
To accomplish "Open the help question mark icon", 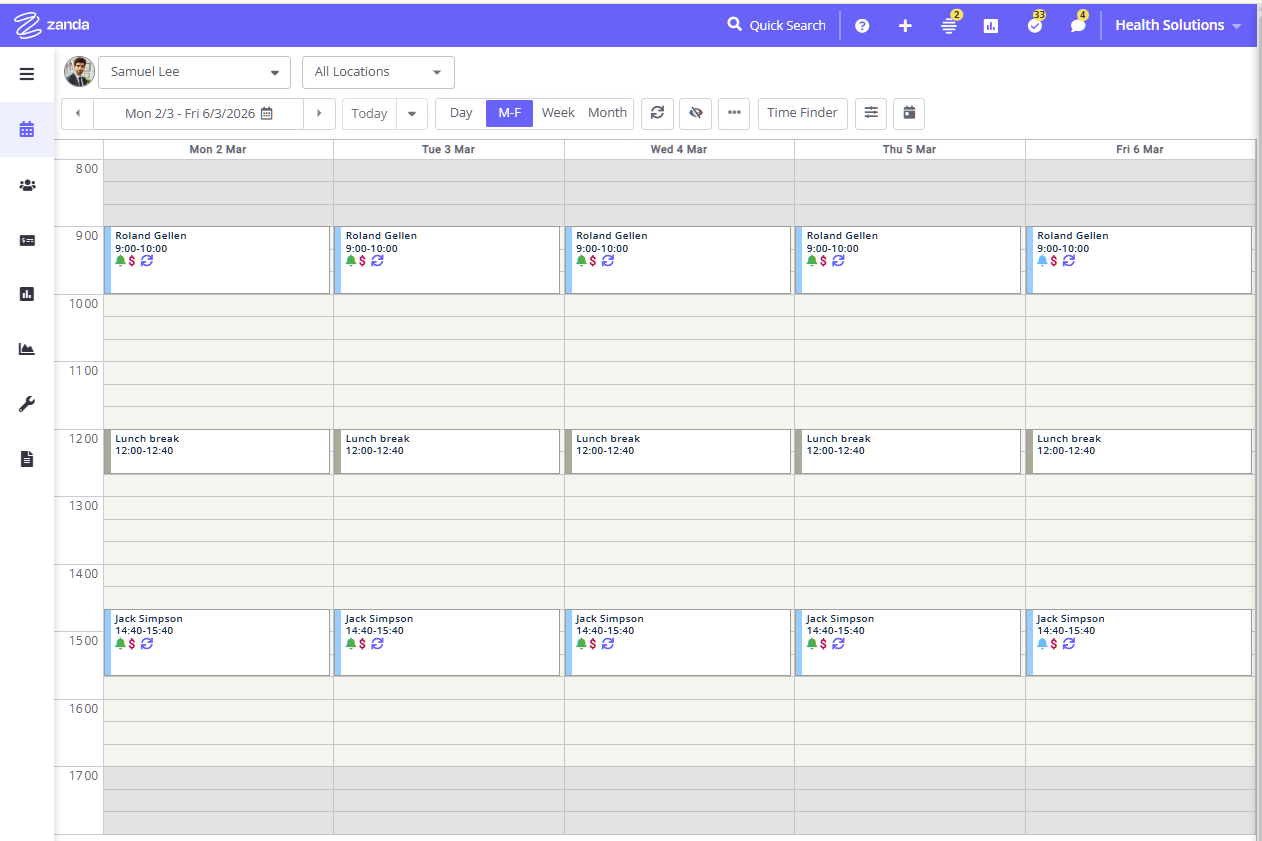I will (862, 26).
